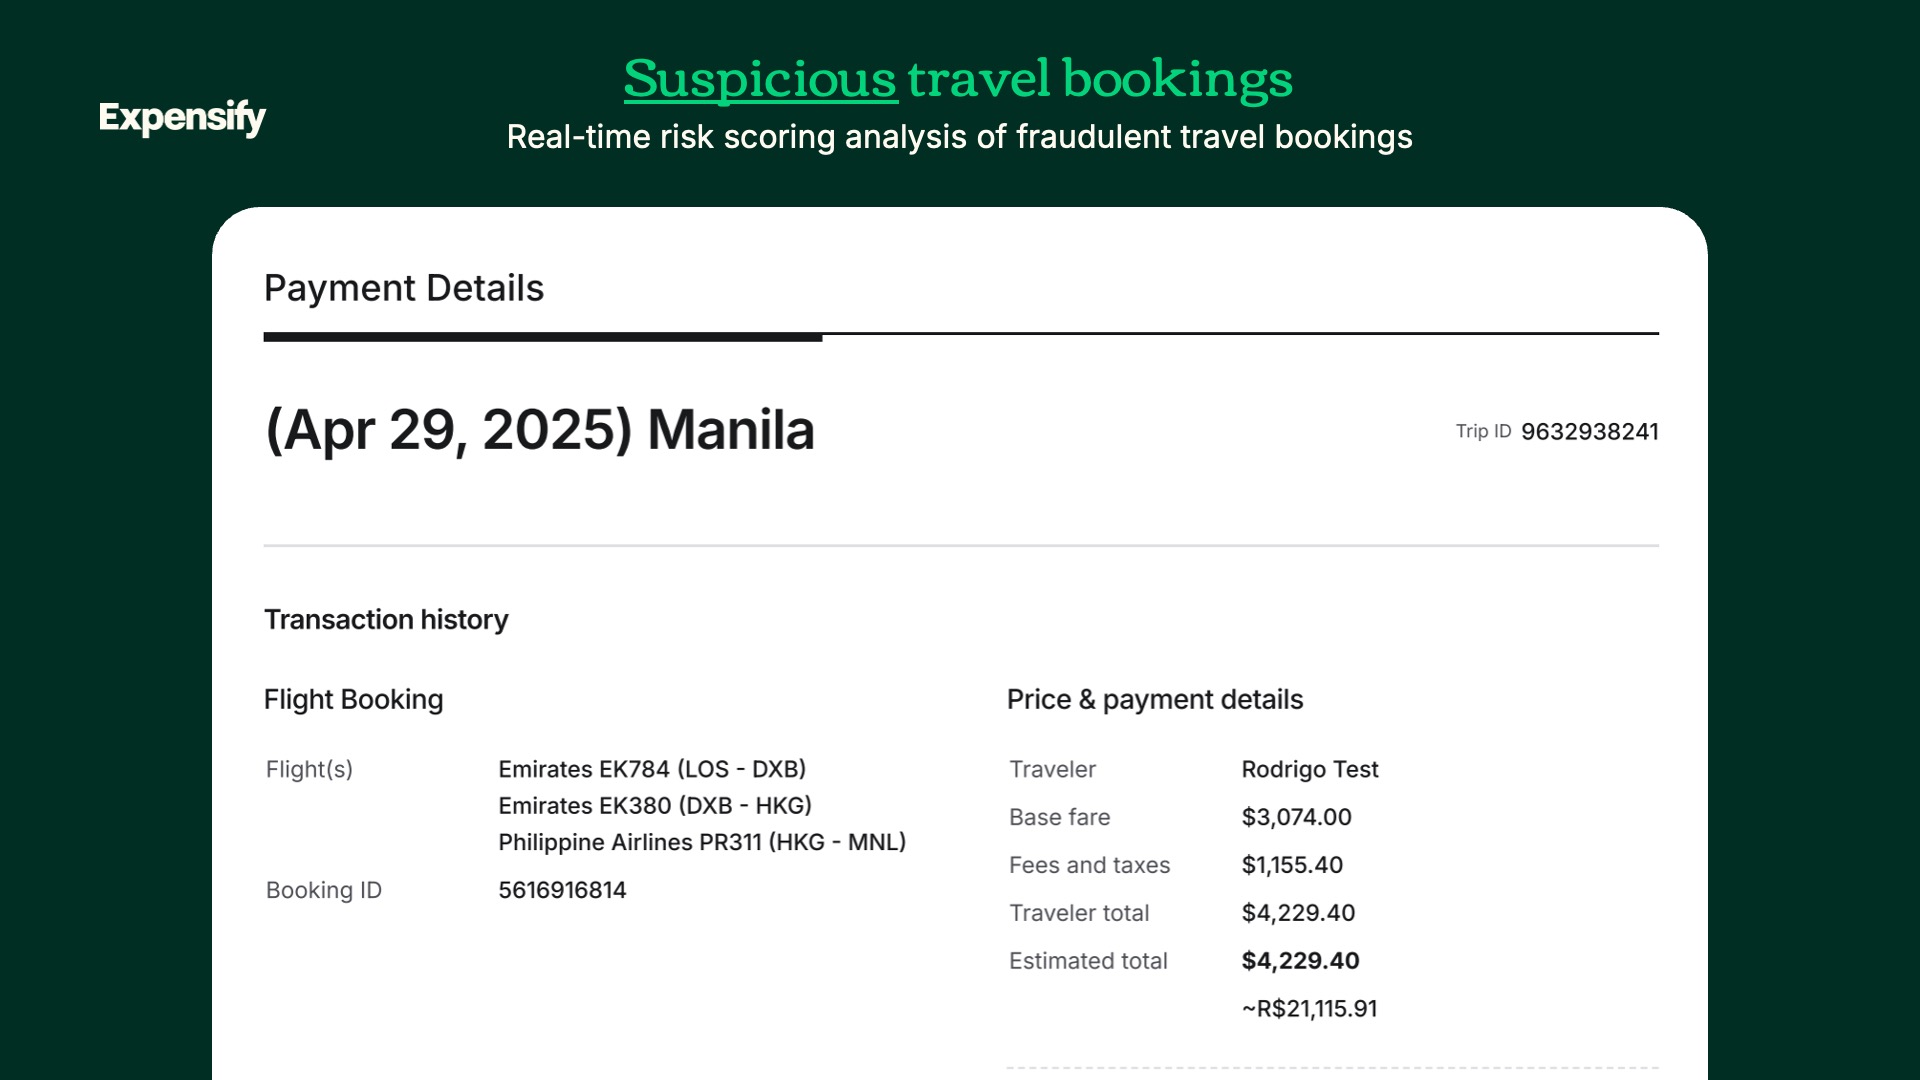The height and width of the screenshot is (1080, 1920).
Task: Click the Expensify logo
Action: click(x=182, y=118)
